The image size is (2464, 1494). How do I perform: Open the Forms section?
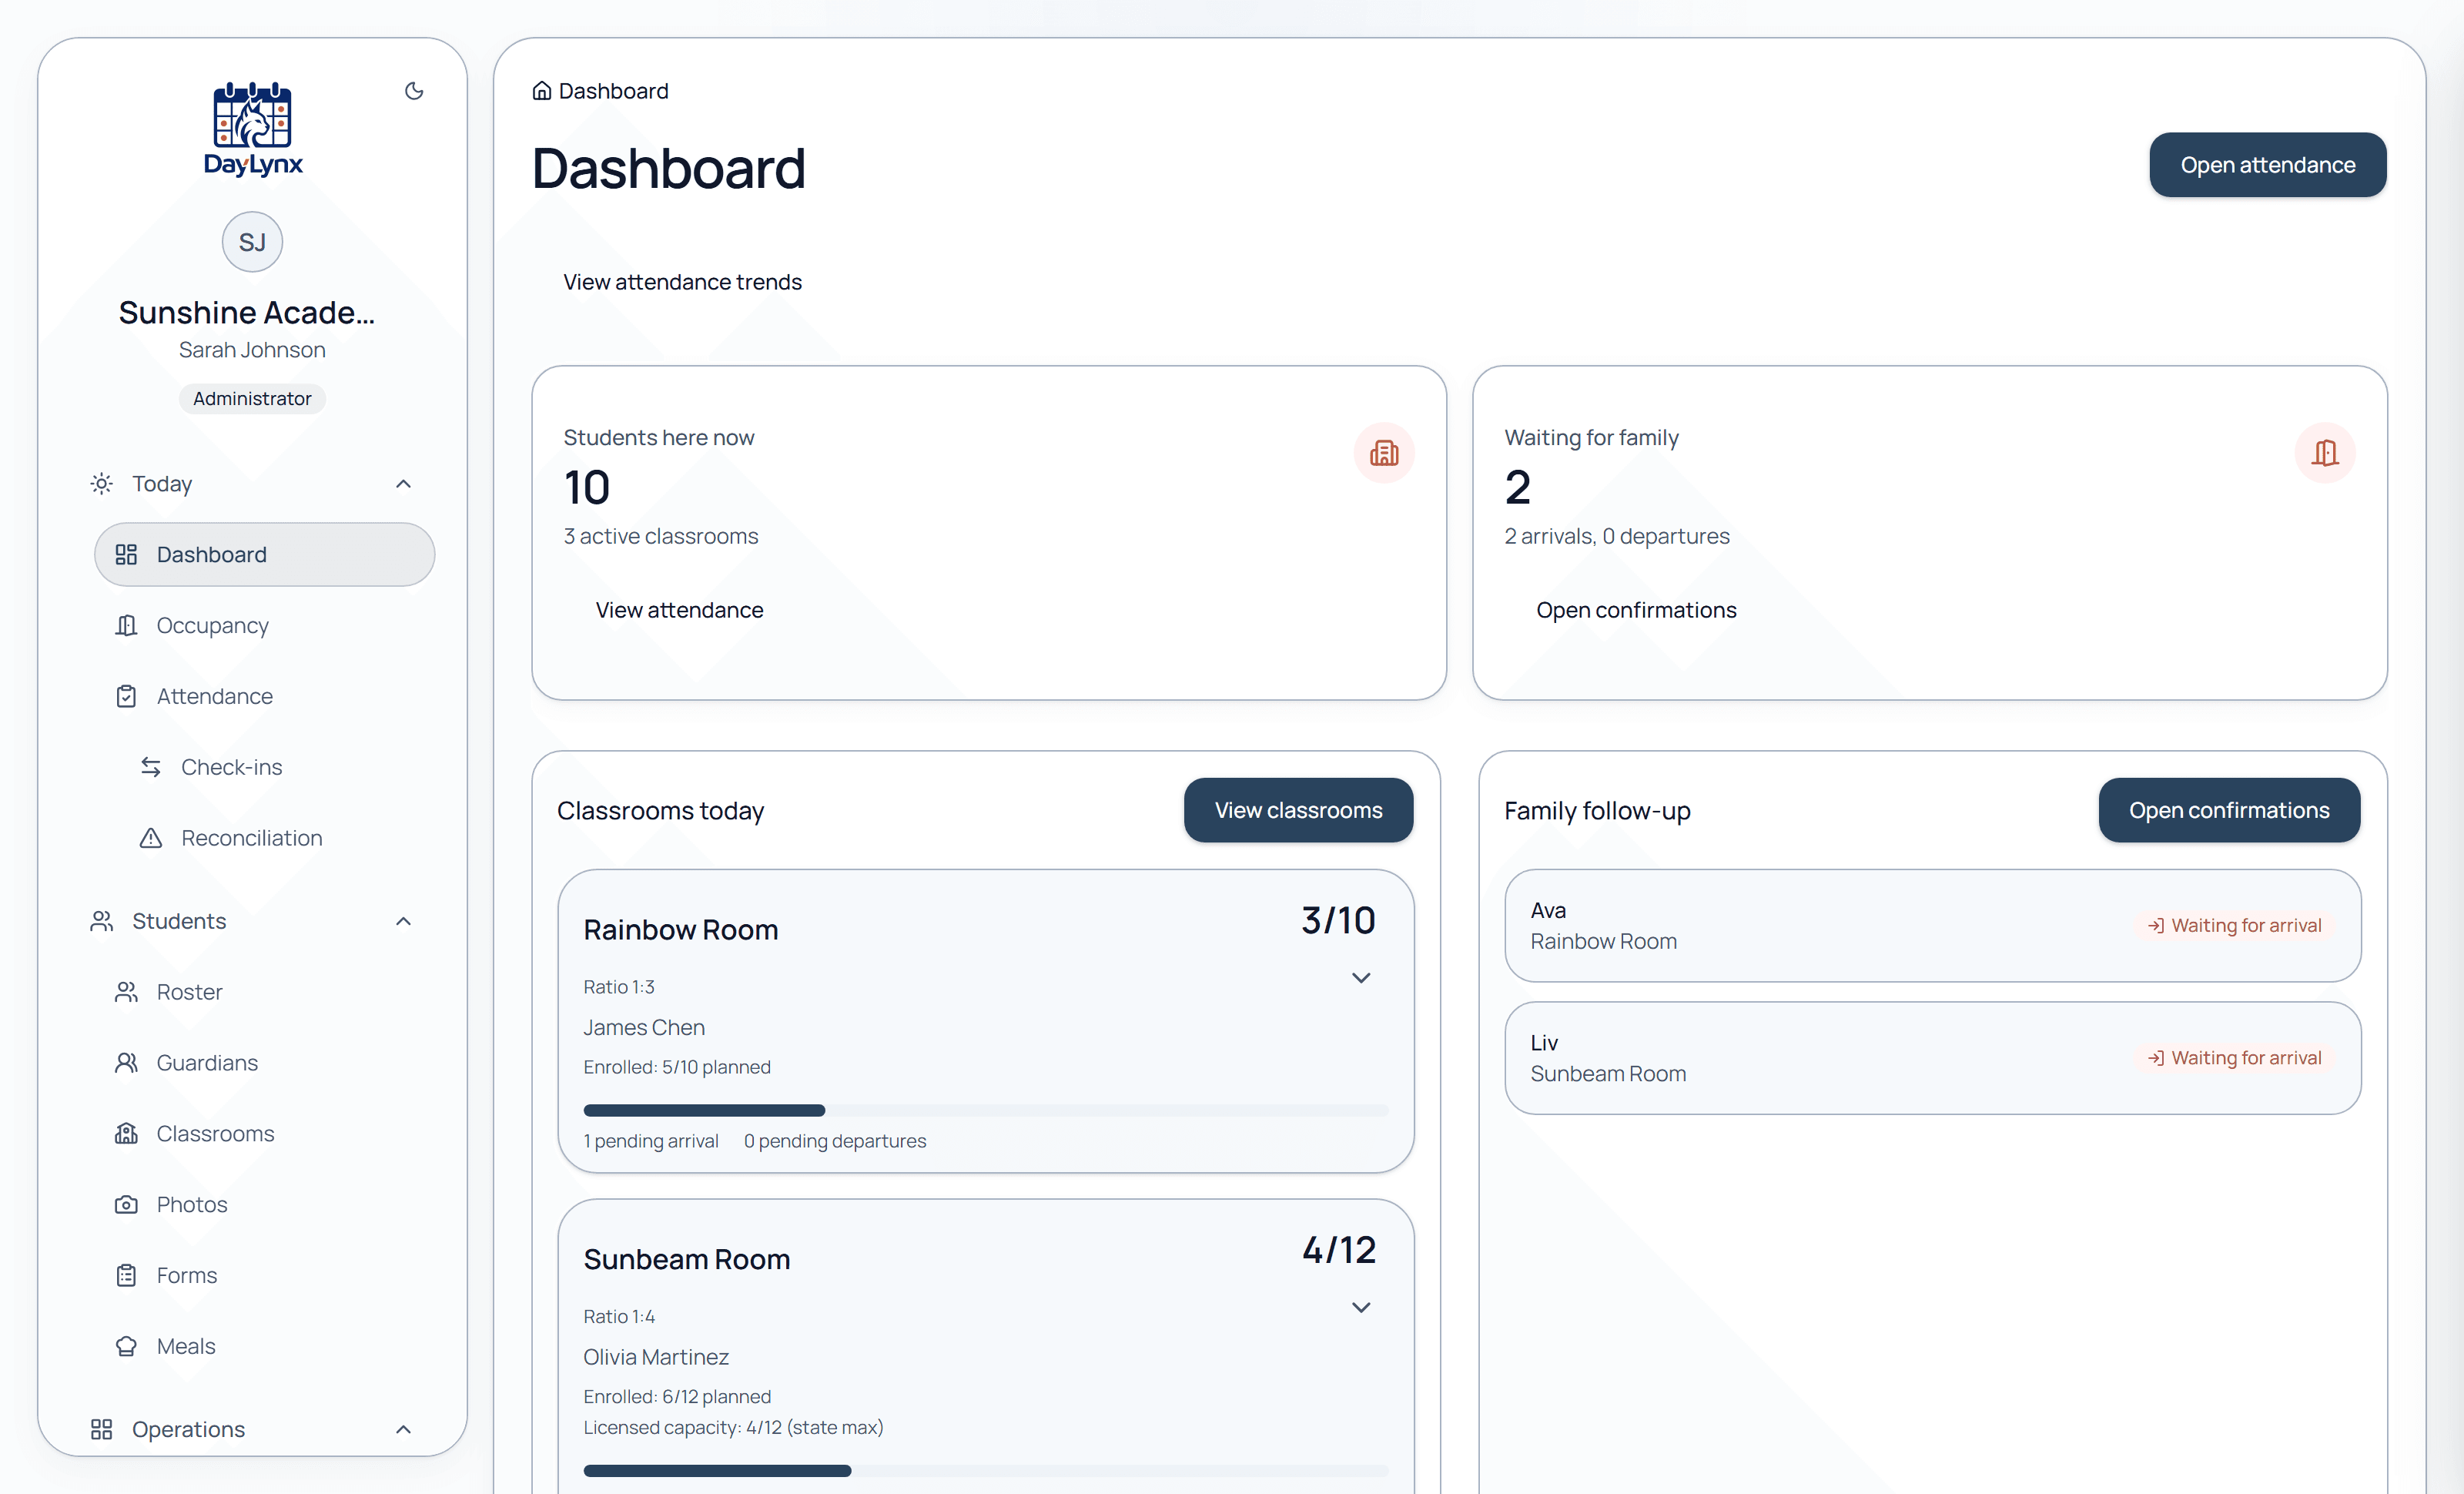264,1277
